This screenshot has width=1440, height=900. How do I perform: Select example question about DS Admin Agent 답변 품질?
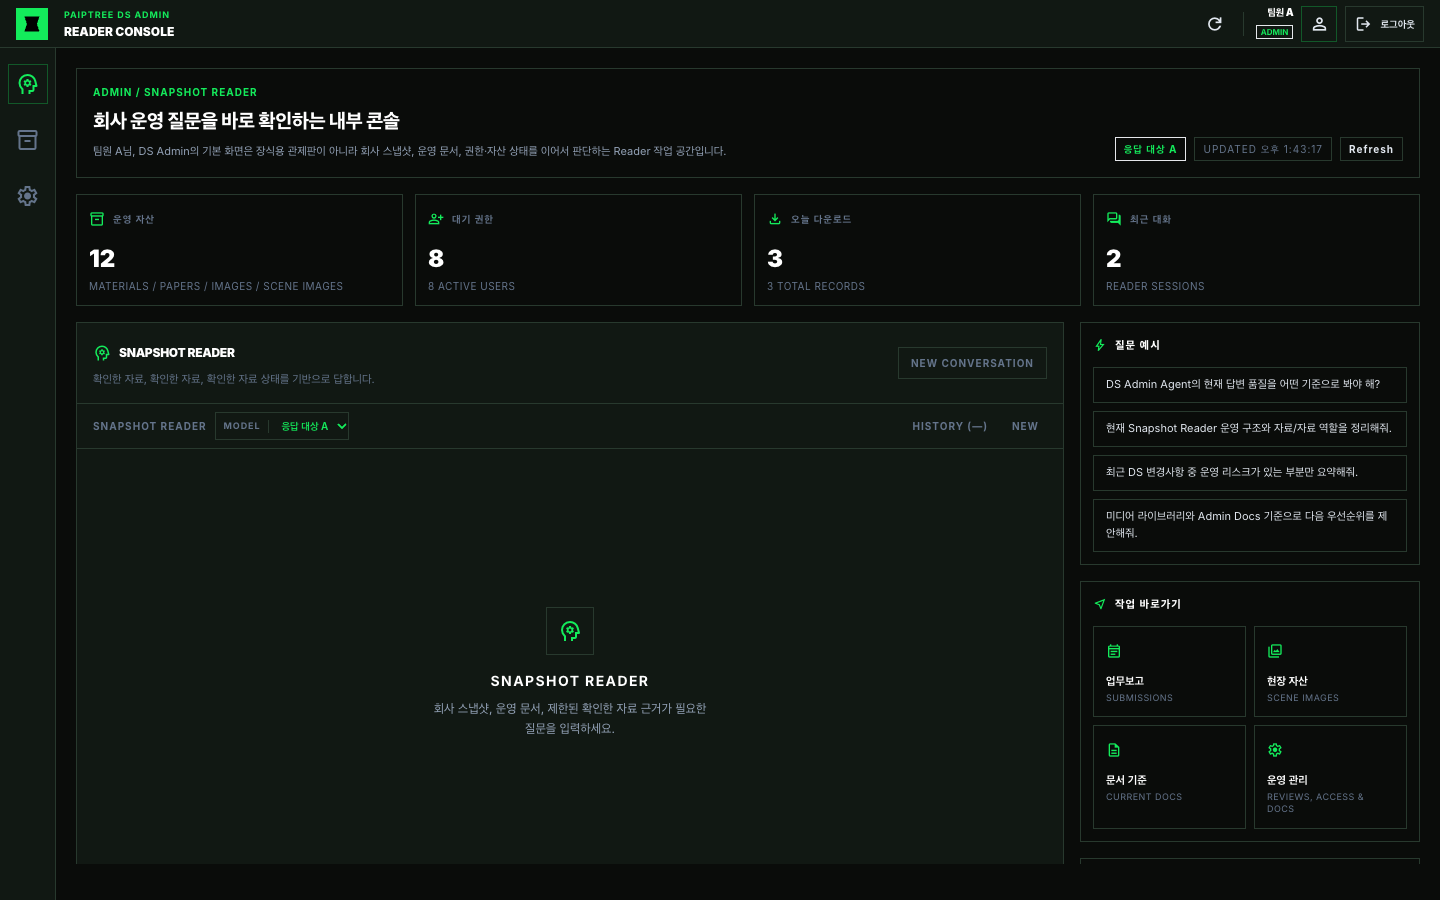1250,385
